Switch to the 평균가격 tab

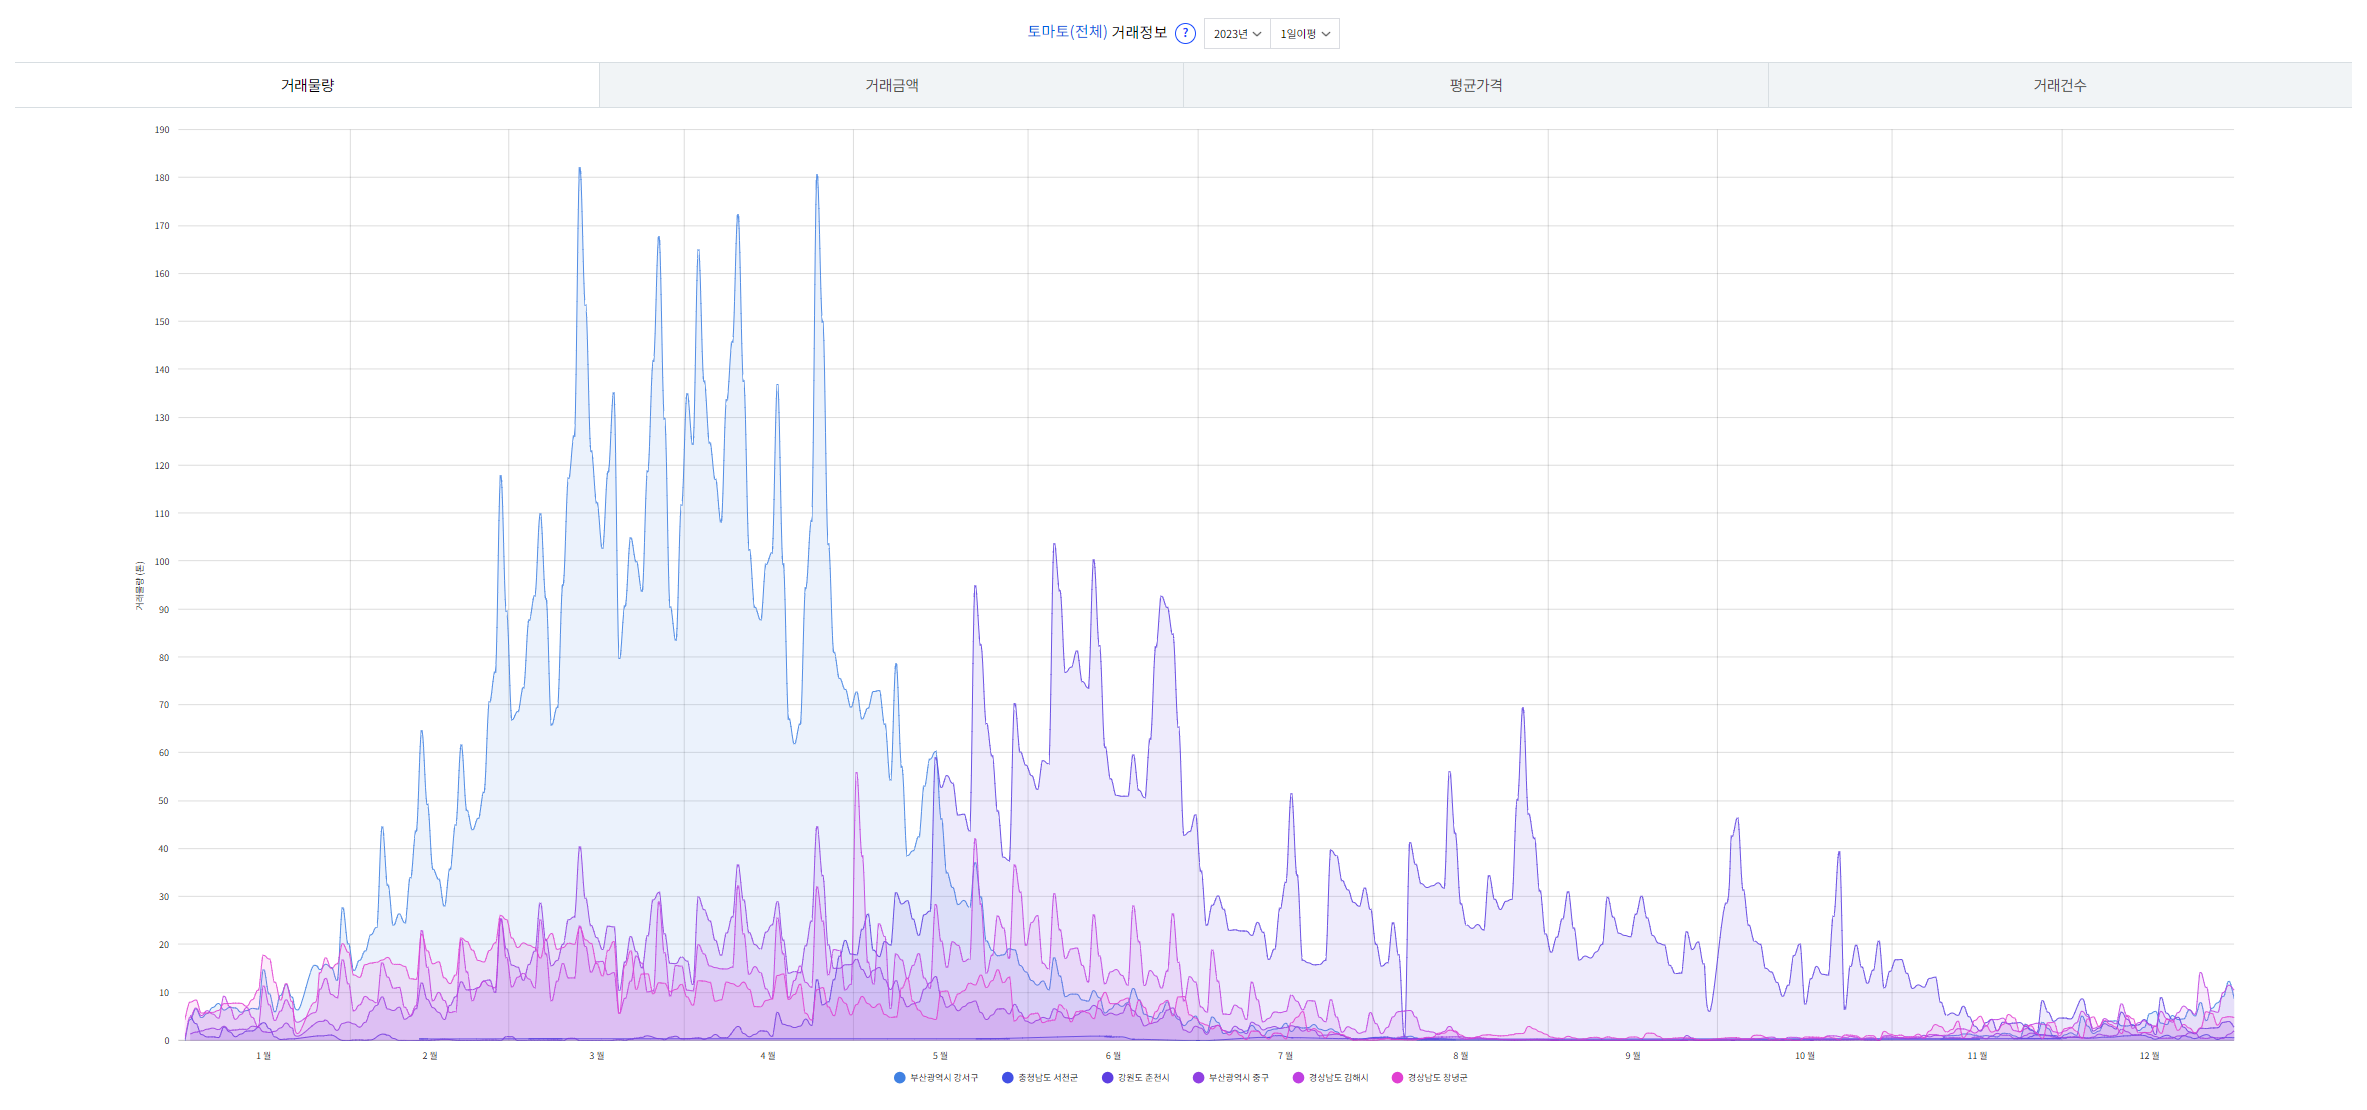point(1476,85)
